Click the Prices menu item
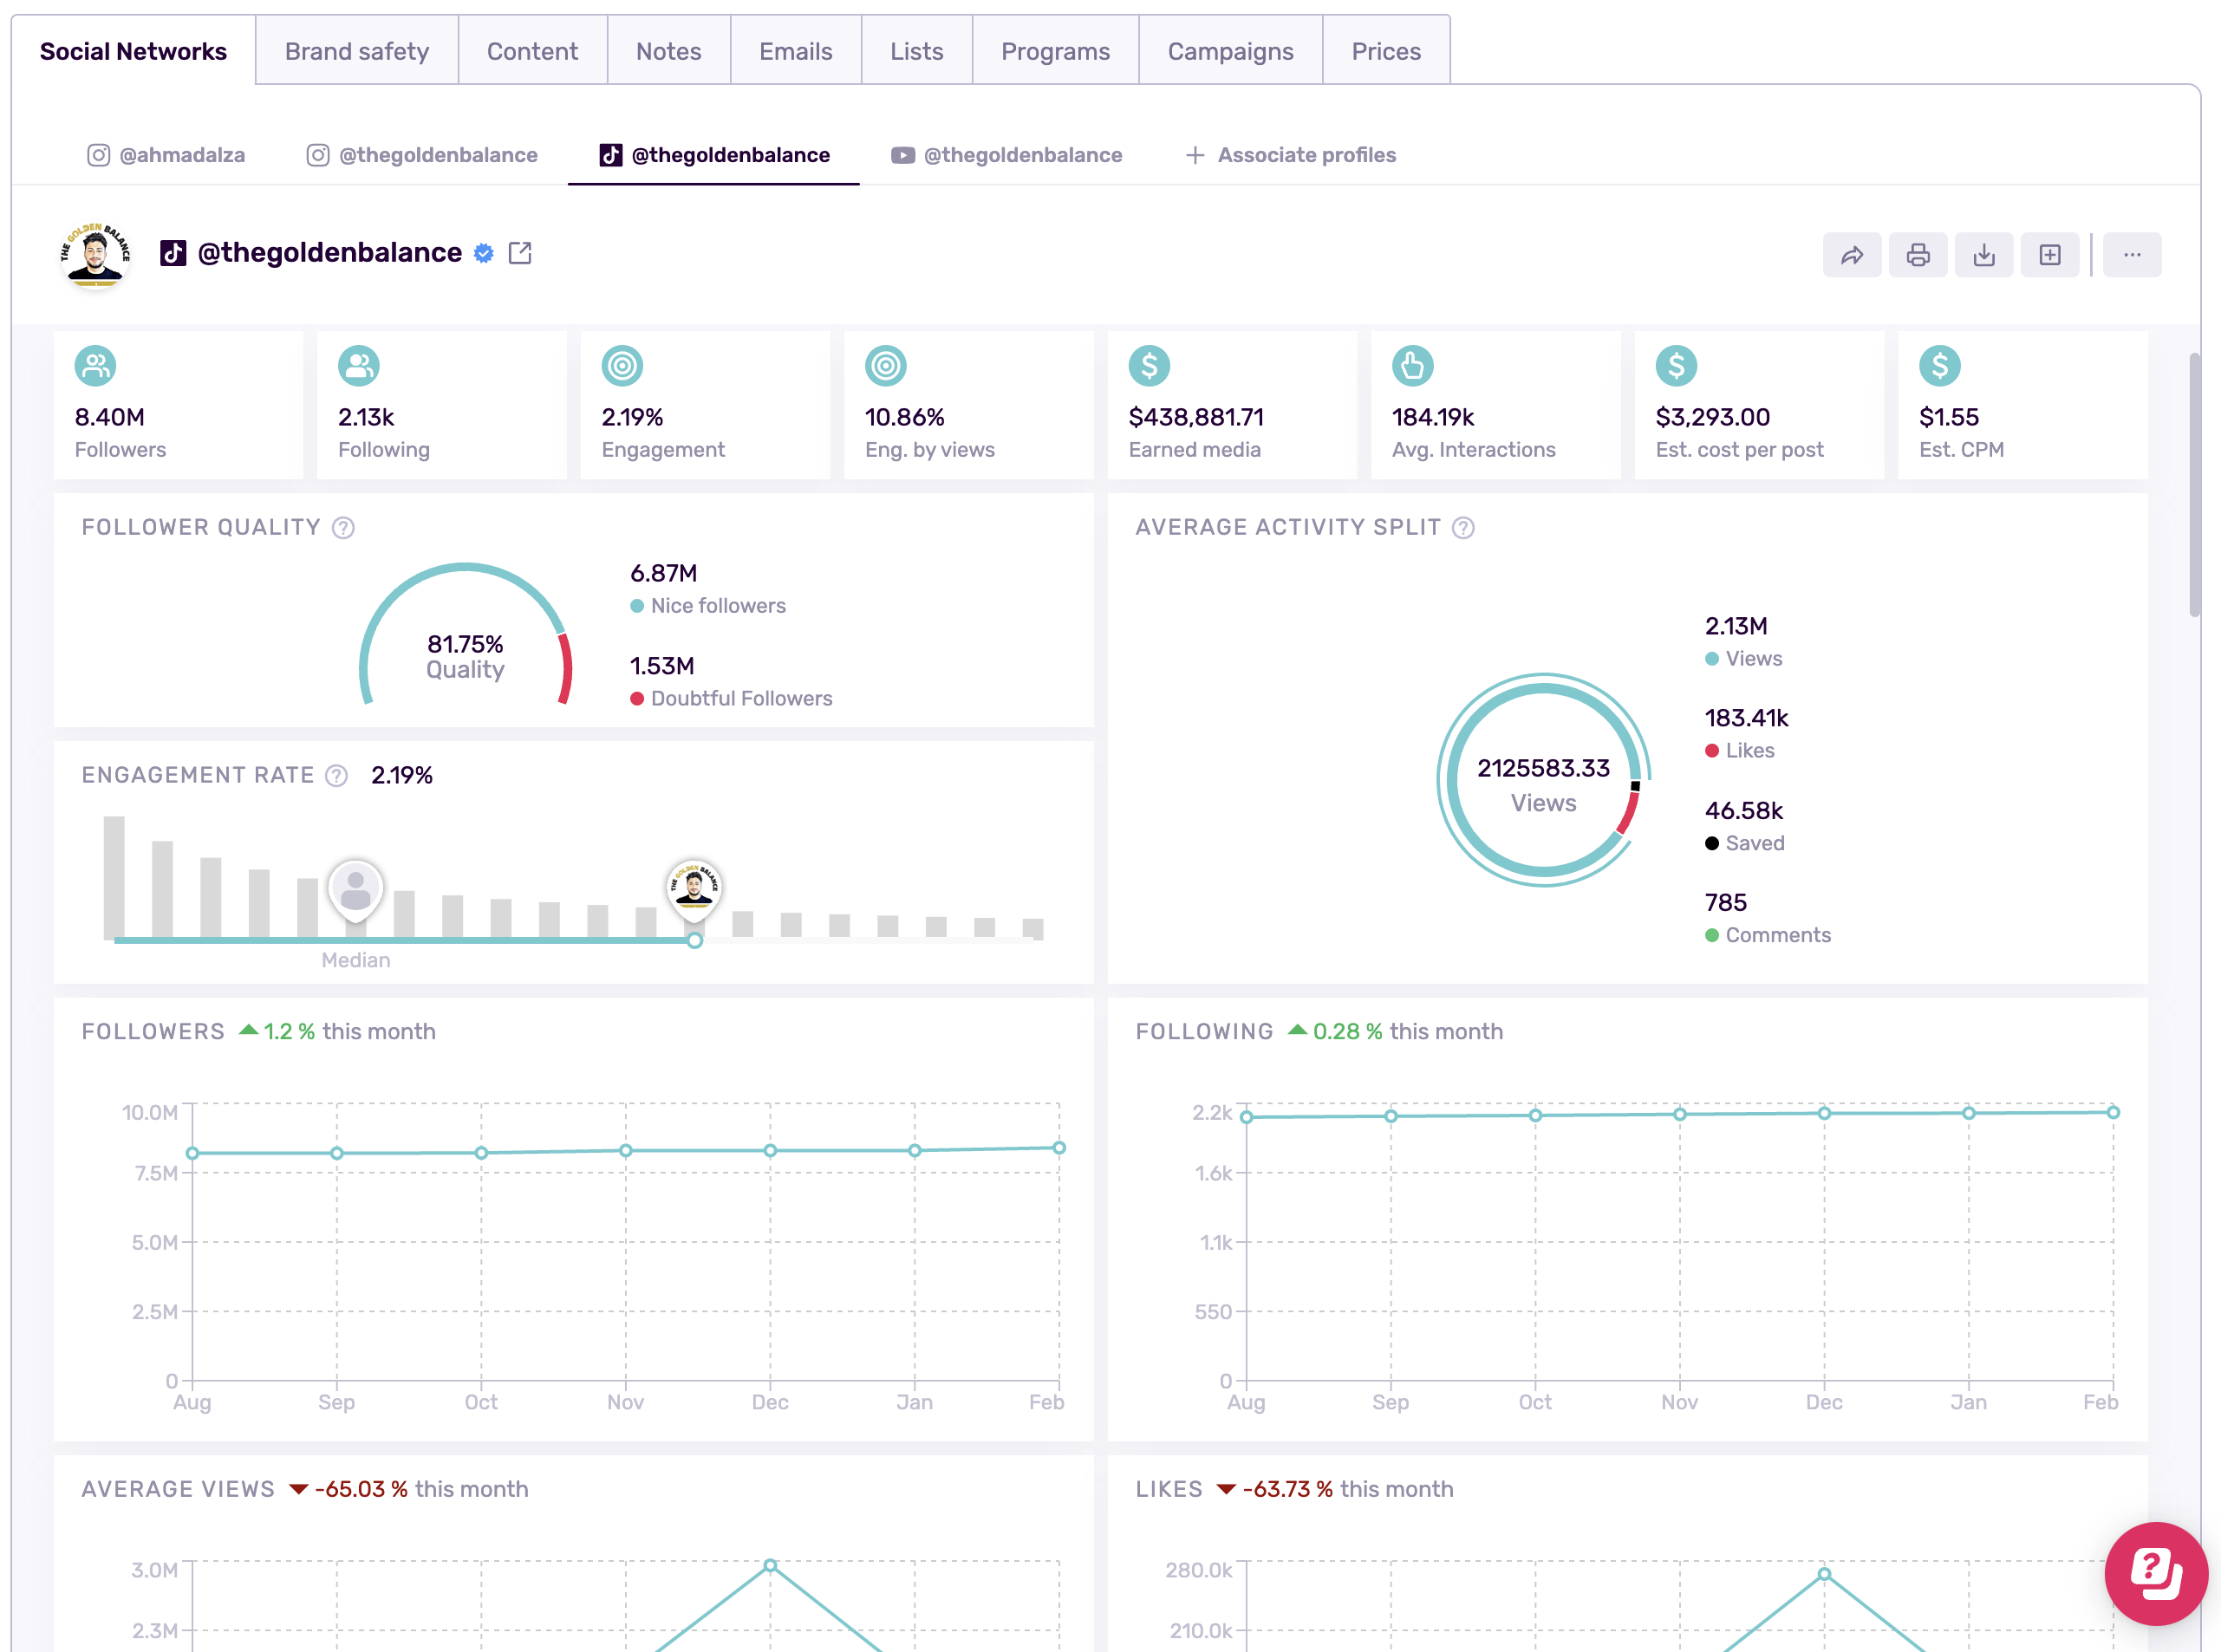Viewport: 2221px width, 1652px height. point(1386,50)
